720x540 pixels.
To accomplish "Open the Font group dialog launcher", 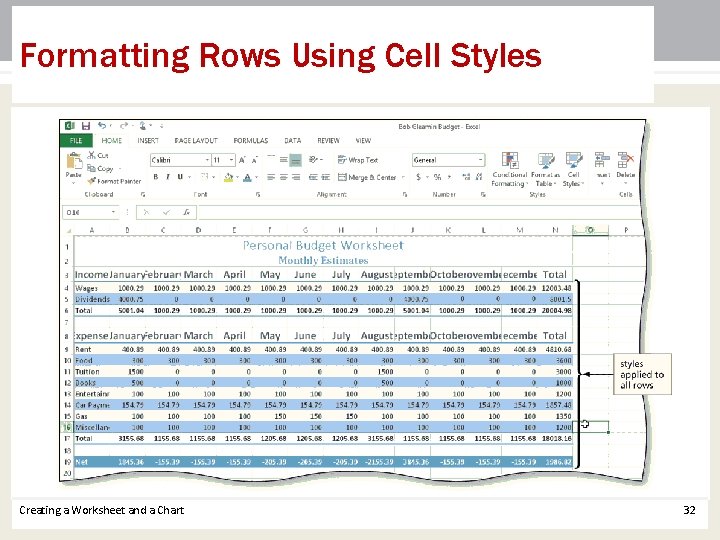I will (258, 194).
